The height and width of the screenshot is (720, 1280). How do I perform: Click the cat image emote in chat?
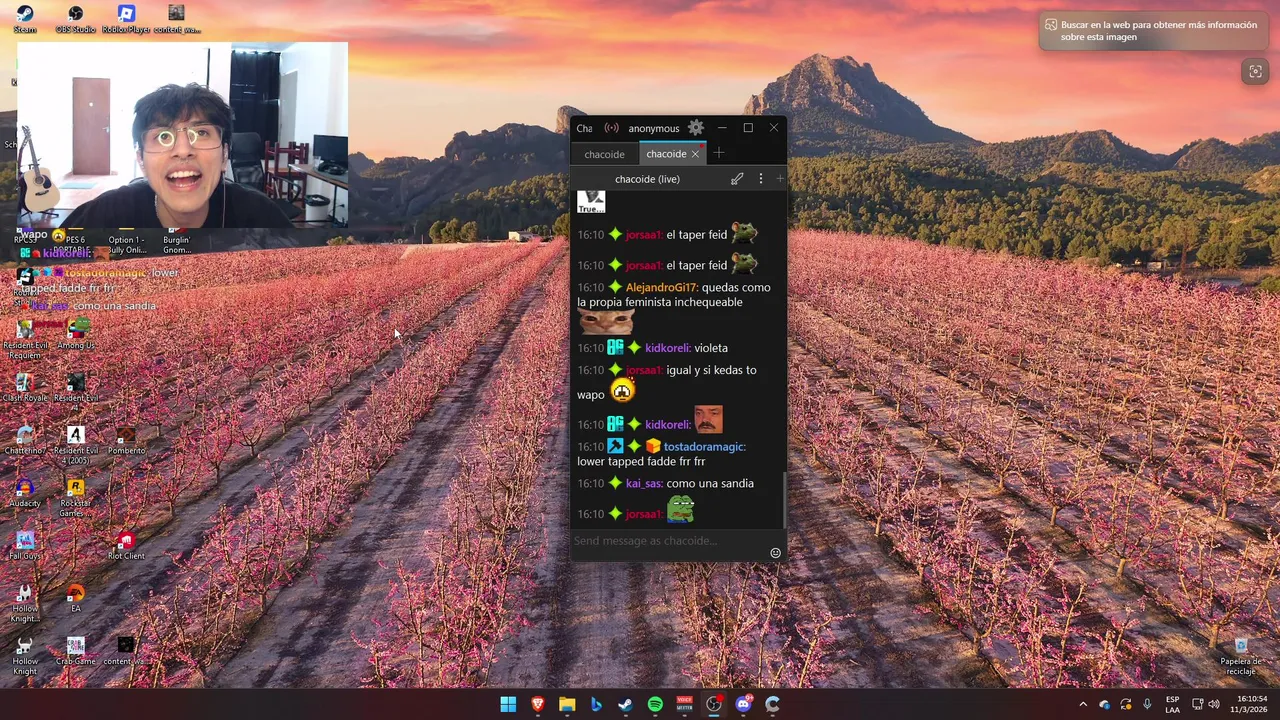click(x=606, y=322)
